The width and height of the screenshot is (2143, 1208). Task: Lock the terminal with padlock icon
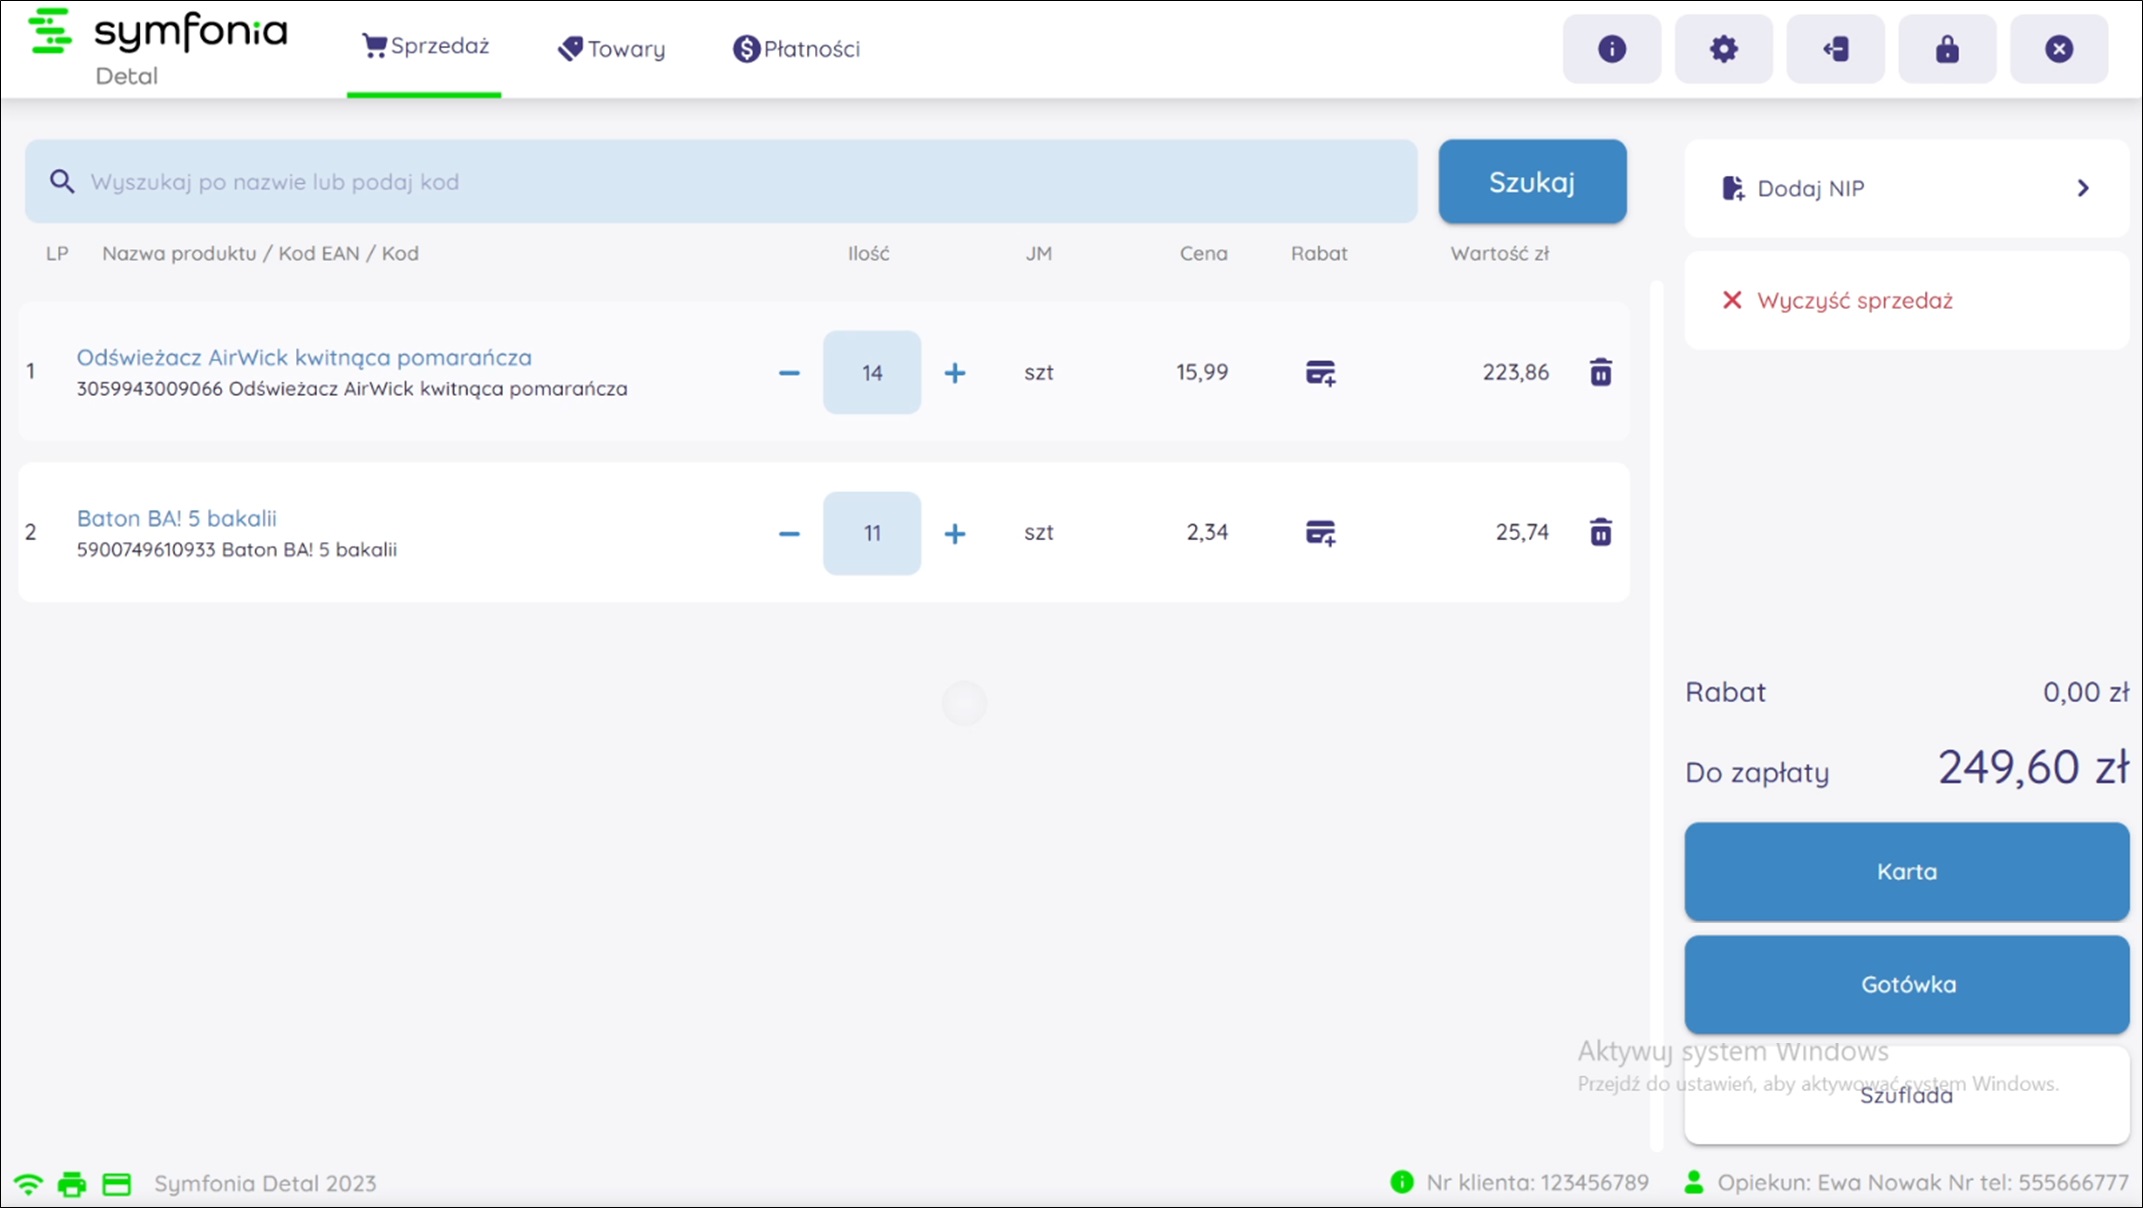[1947, 49]
